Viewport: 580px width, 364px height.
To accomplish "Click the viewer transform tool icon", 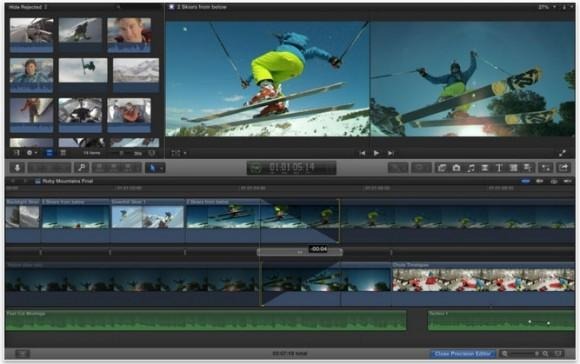I will [175, 153].
